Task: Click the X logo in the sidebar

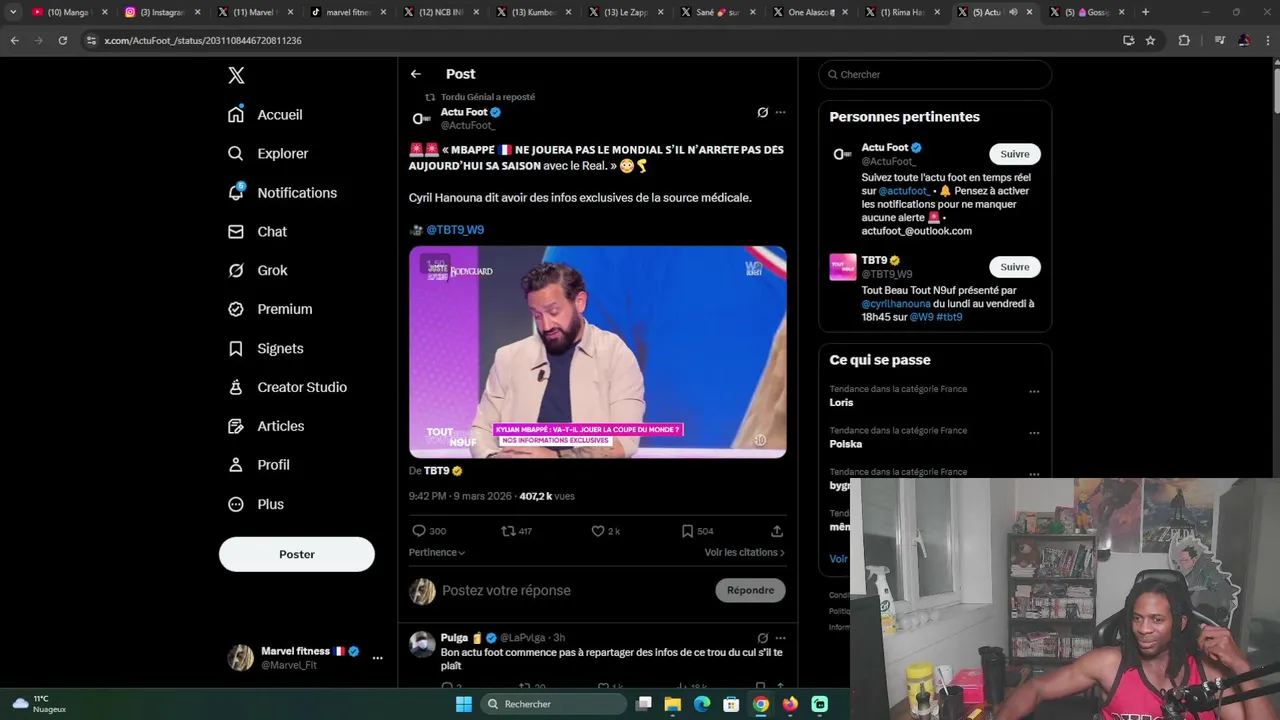Action: click(x=236, y=75)
